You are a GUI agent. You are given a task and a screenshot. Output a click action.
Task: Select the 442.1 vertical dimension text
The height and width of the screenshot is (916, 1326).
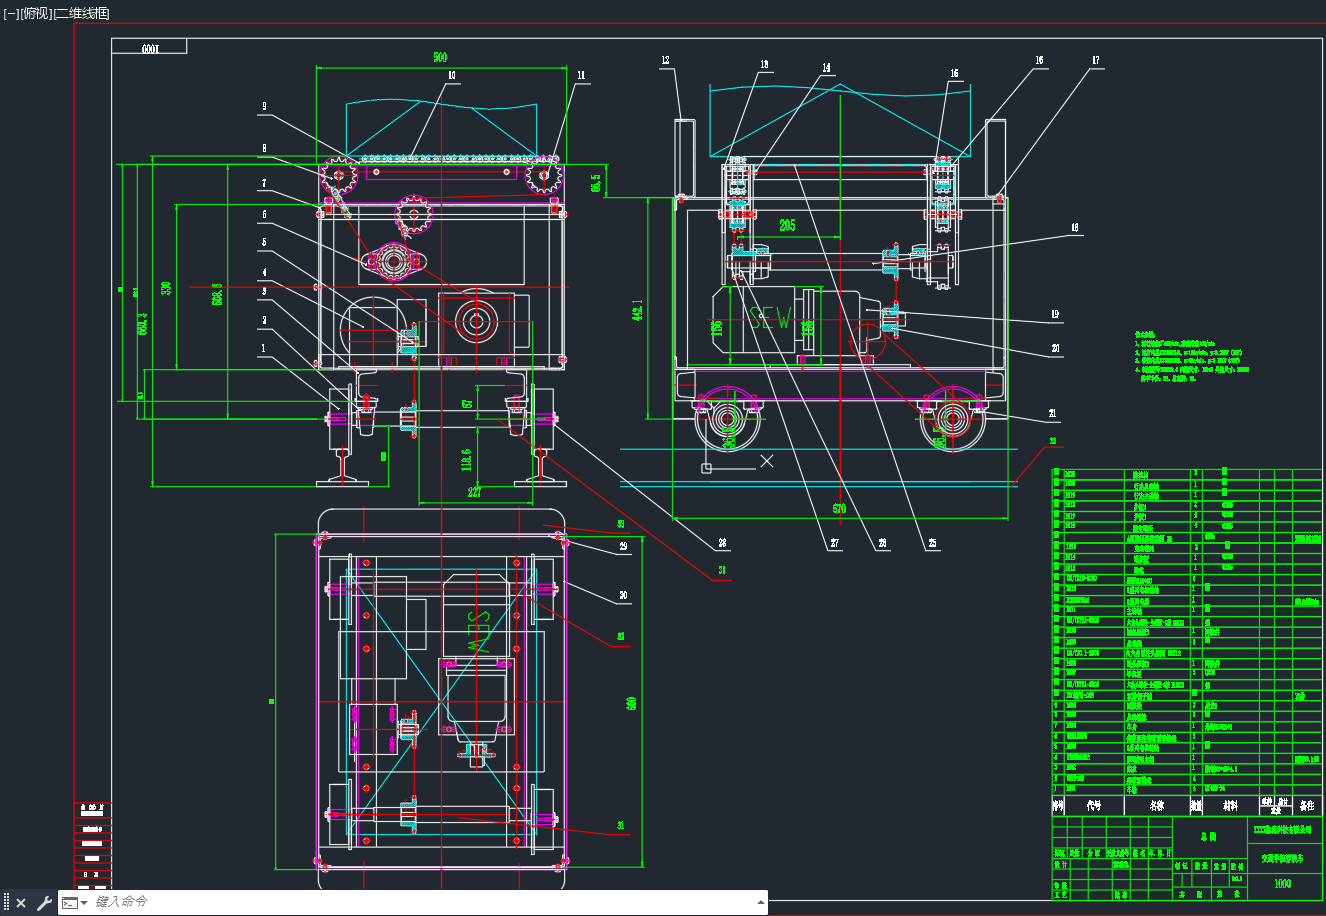pyautogui.click(x=638, y=310)
